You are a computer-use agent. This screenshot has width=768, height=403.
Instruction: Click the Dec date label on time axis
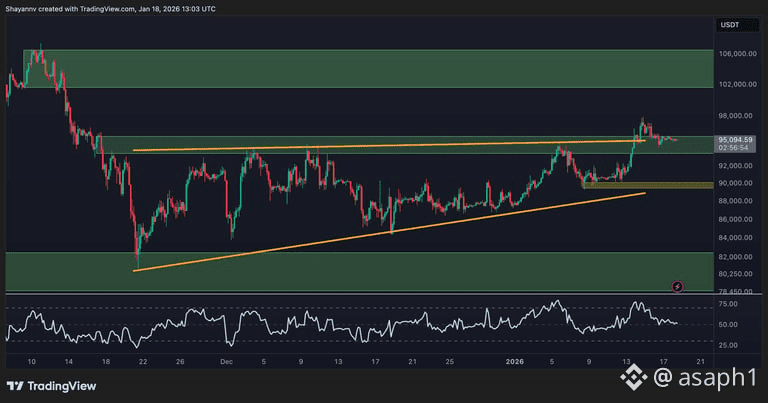click(226, 362)
